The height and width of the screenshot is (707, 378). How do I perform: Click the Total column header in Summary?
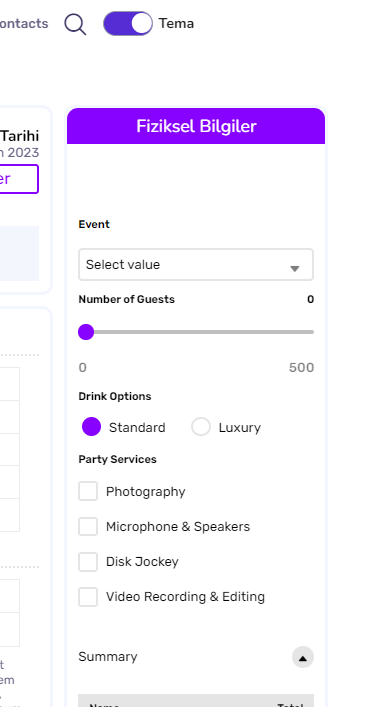click(290, 705)
